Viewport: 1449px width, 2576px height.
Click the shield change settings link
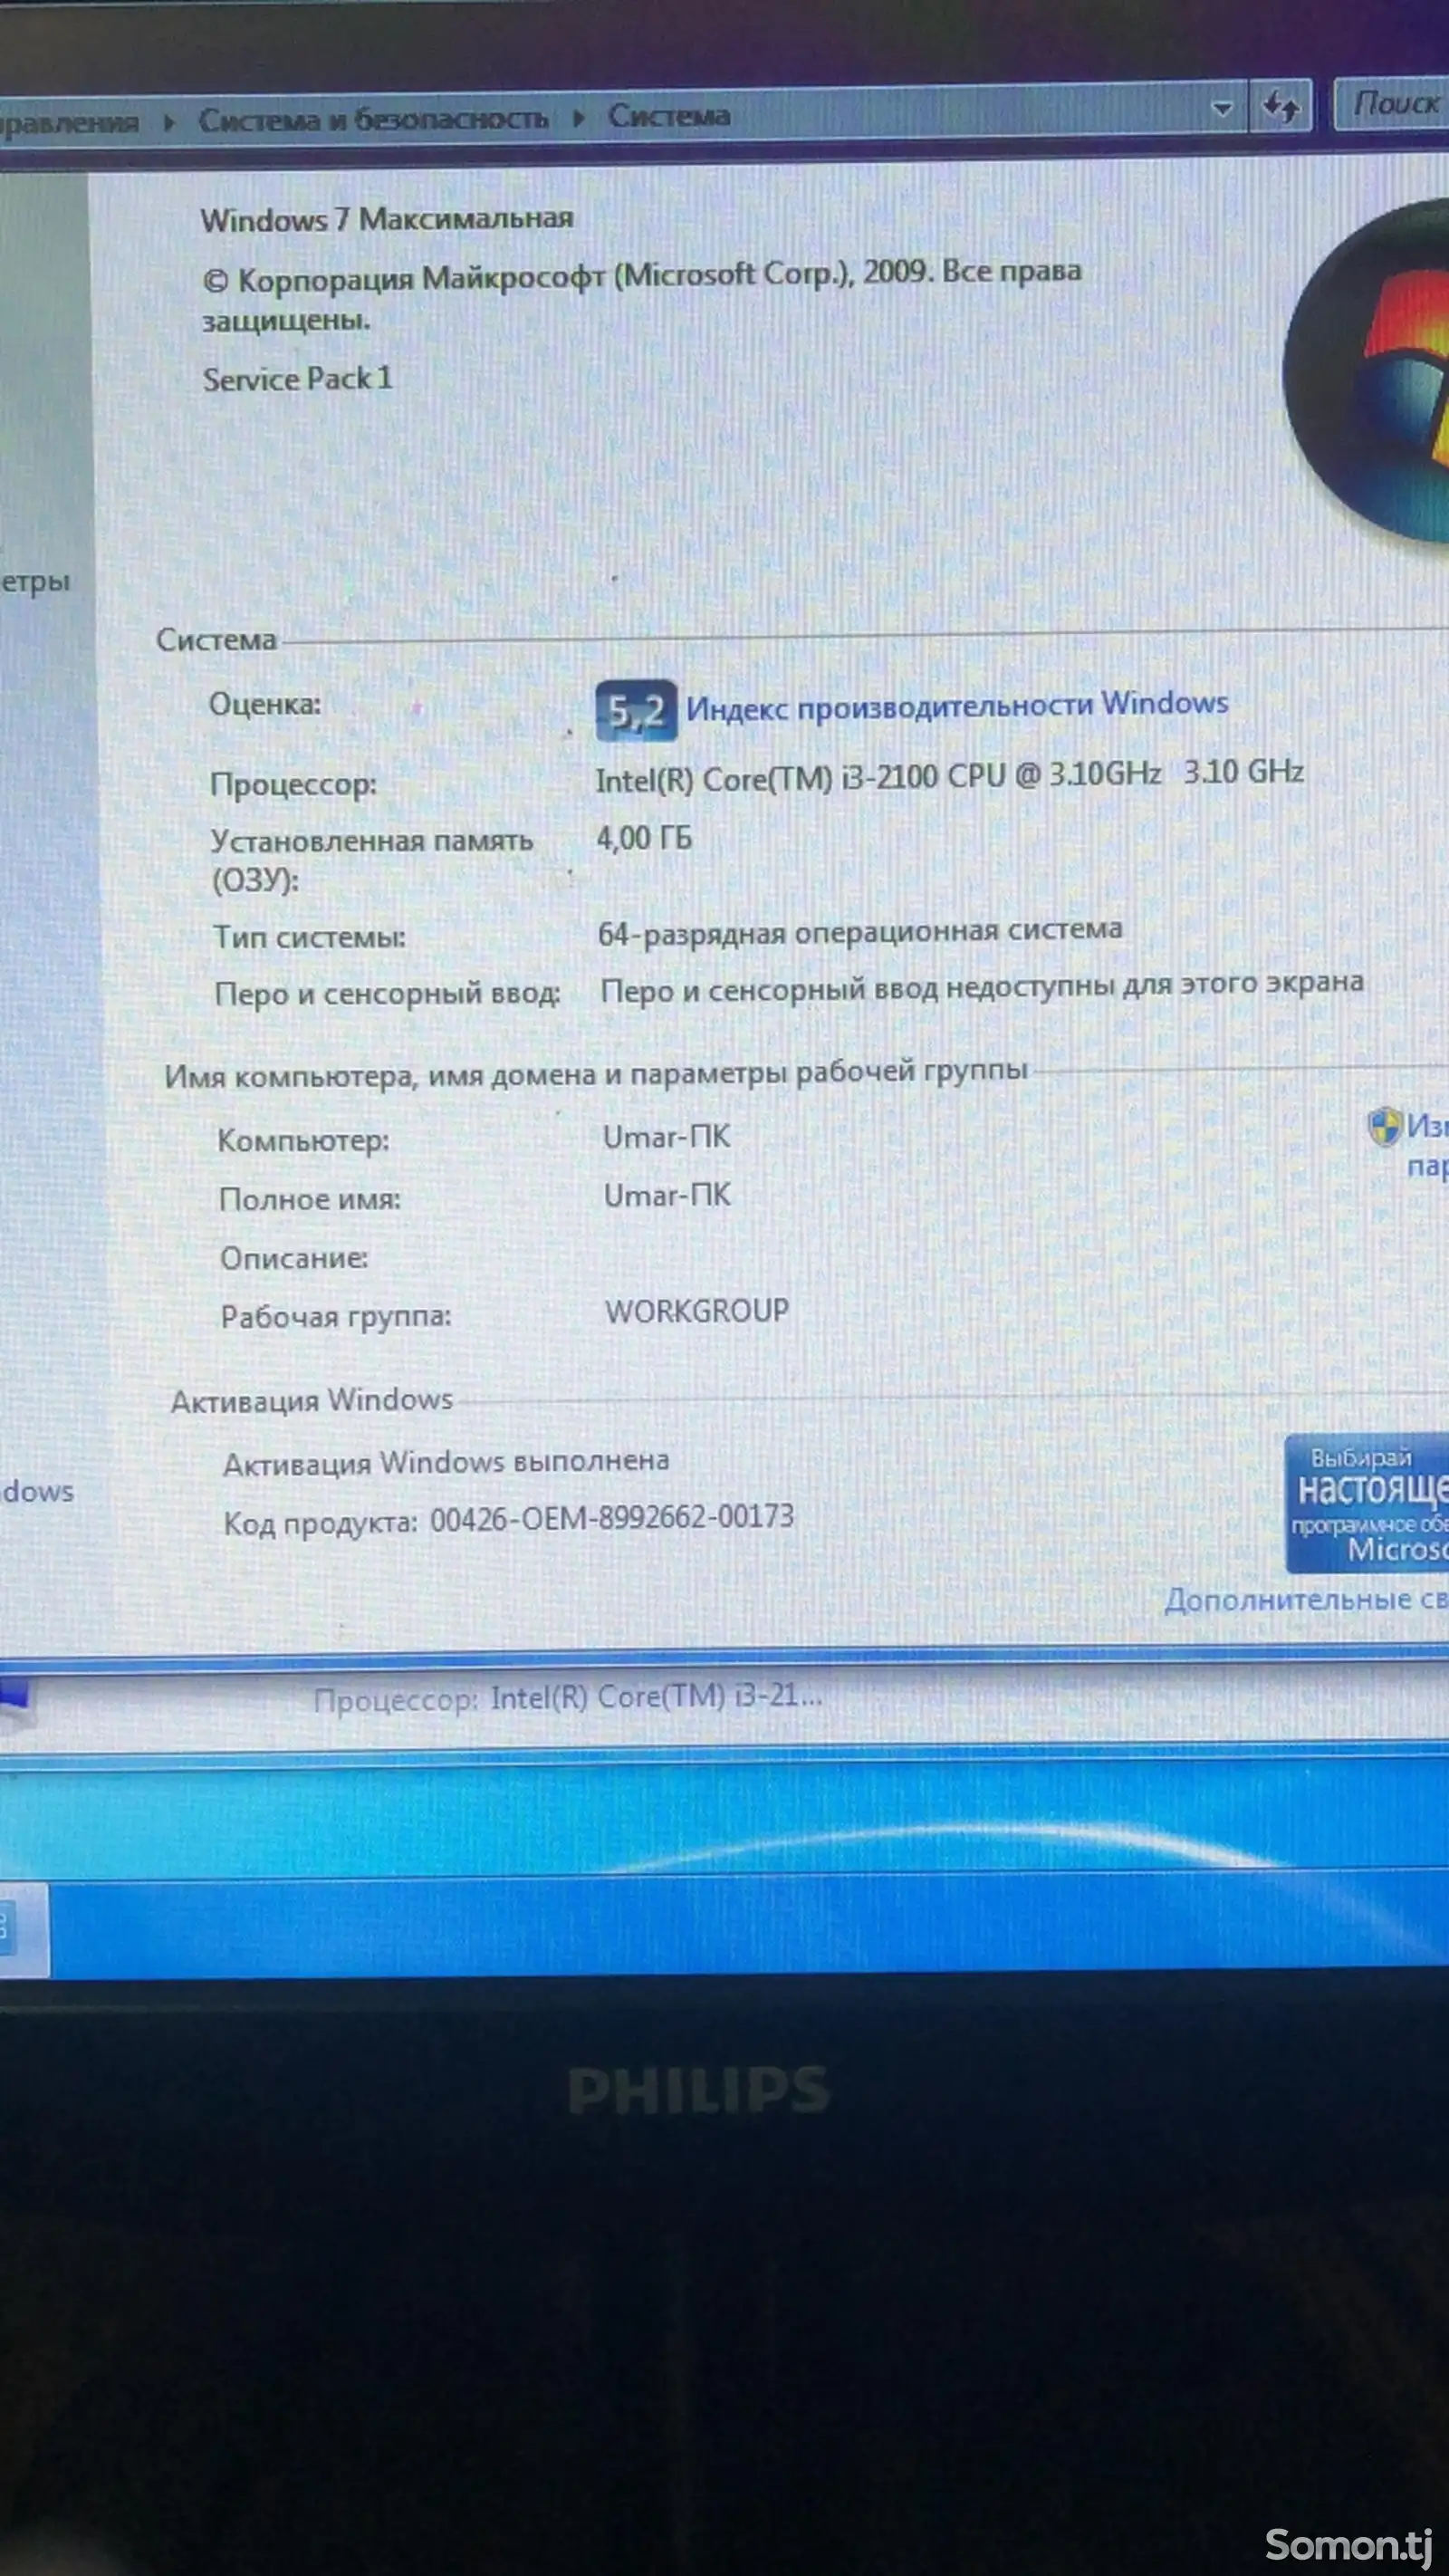click(1409, 1145)
